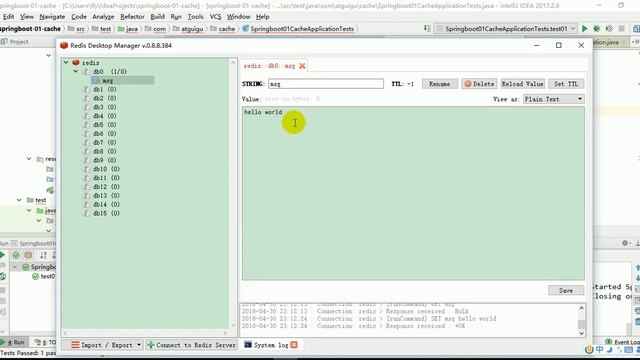640x360 pixels.
Task: Click Run with Coverage icon in IntelliJ
Action: (x=609, y=29)
